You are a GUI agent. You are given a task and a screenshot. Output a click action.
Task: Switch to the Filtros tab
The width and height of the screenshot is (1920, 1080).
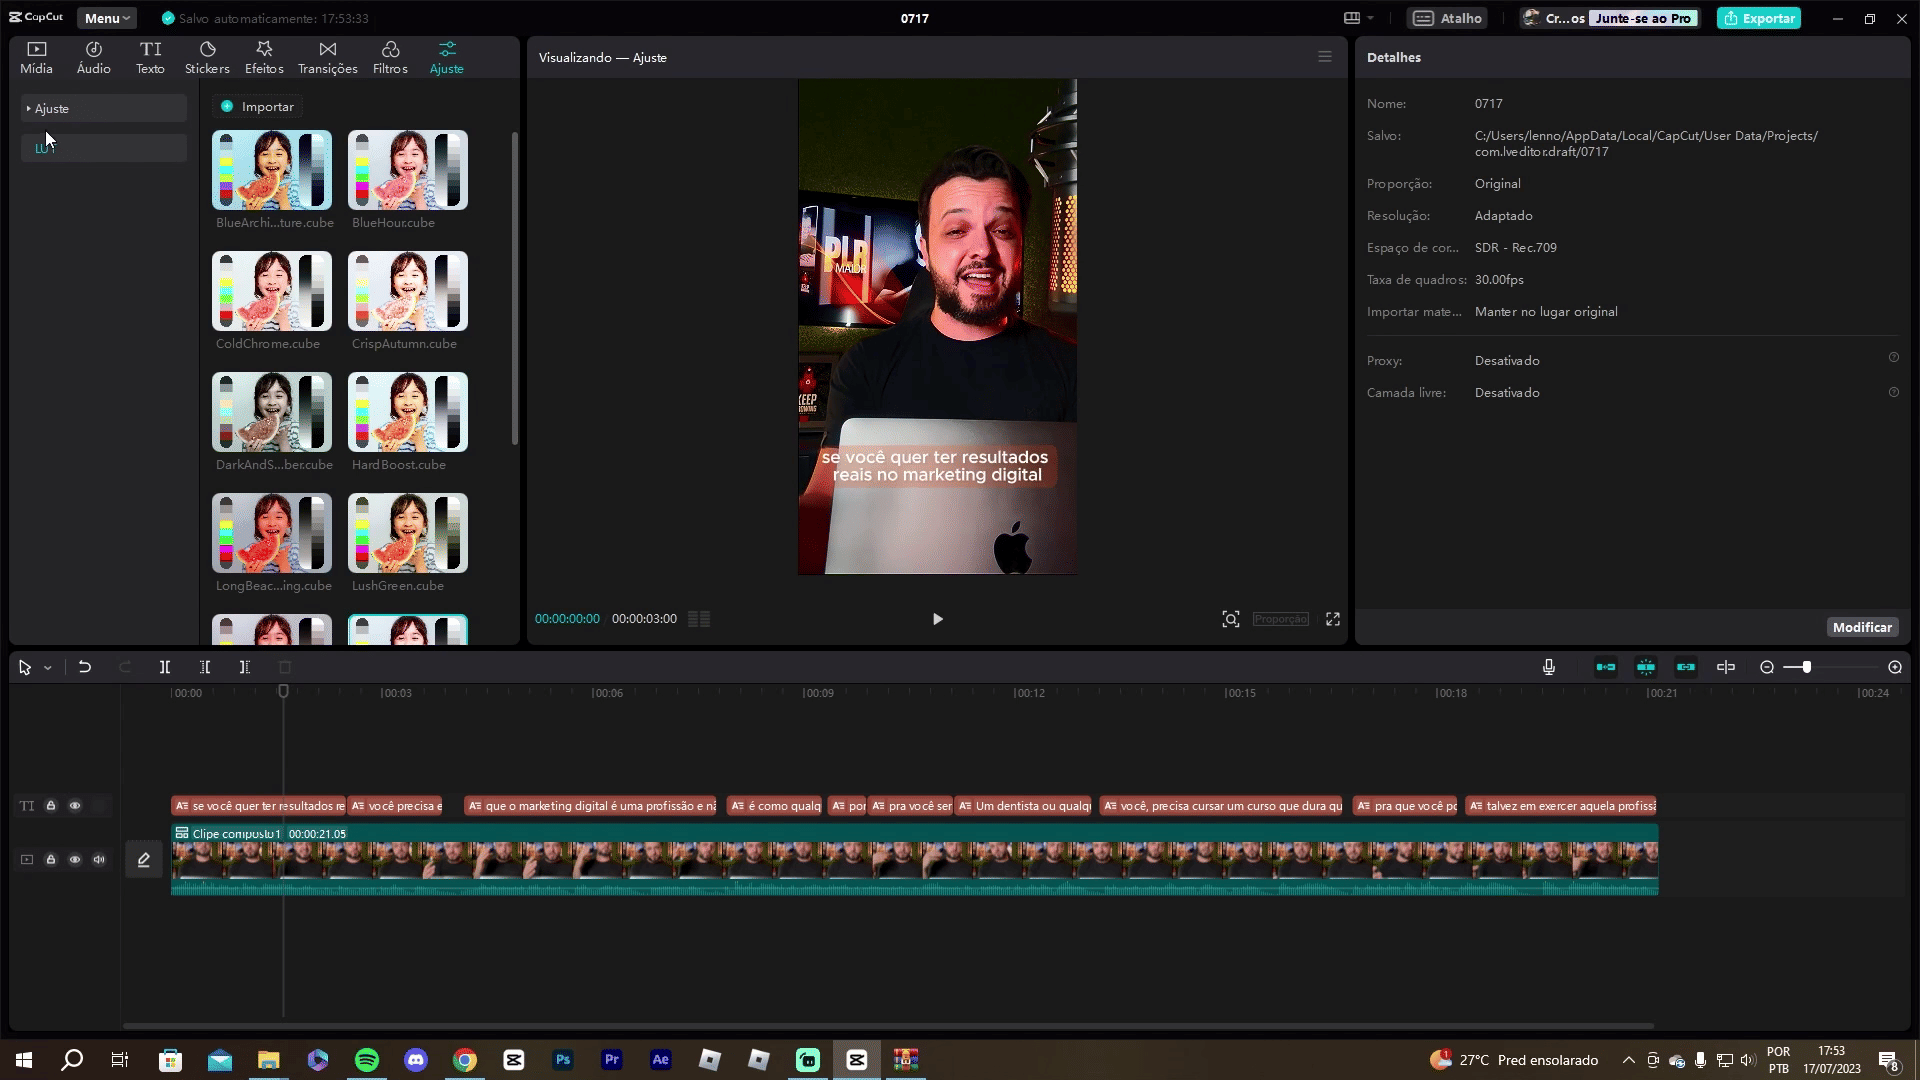coord(390,57)
